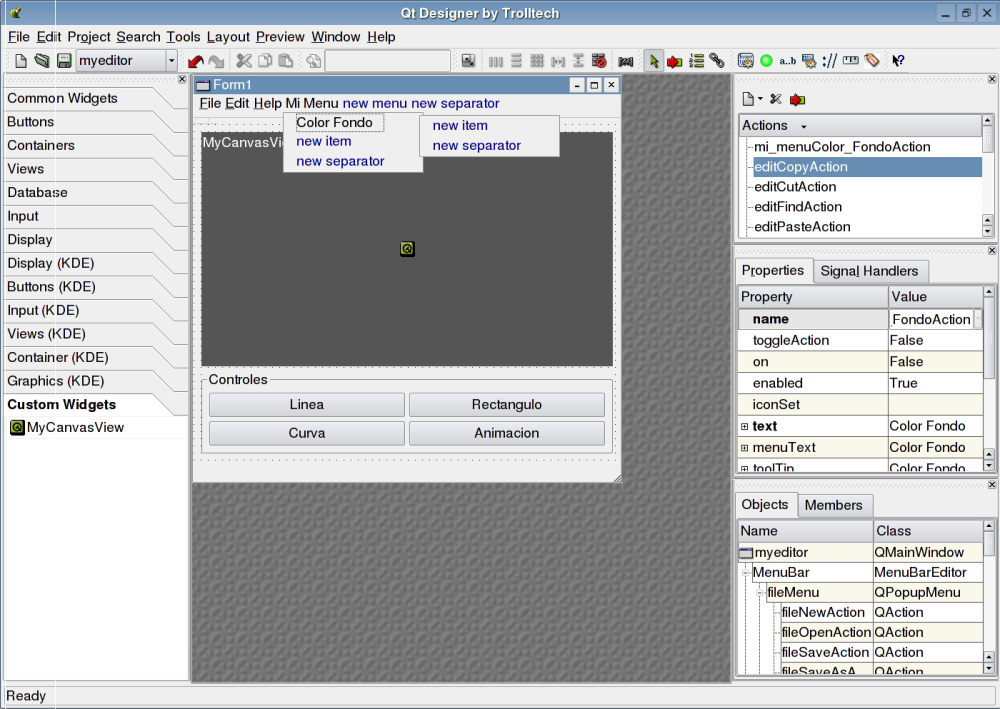
Task: Click the red Undo arrow icon
Action: tap(196, 61)
